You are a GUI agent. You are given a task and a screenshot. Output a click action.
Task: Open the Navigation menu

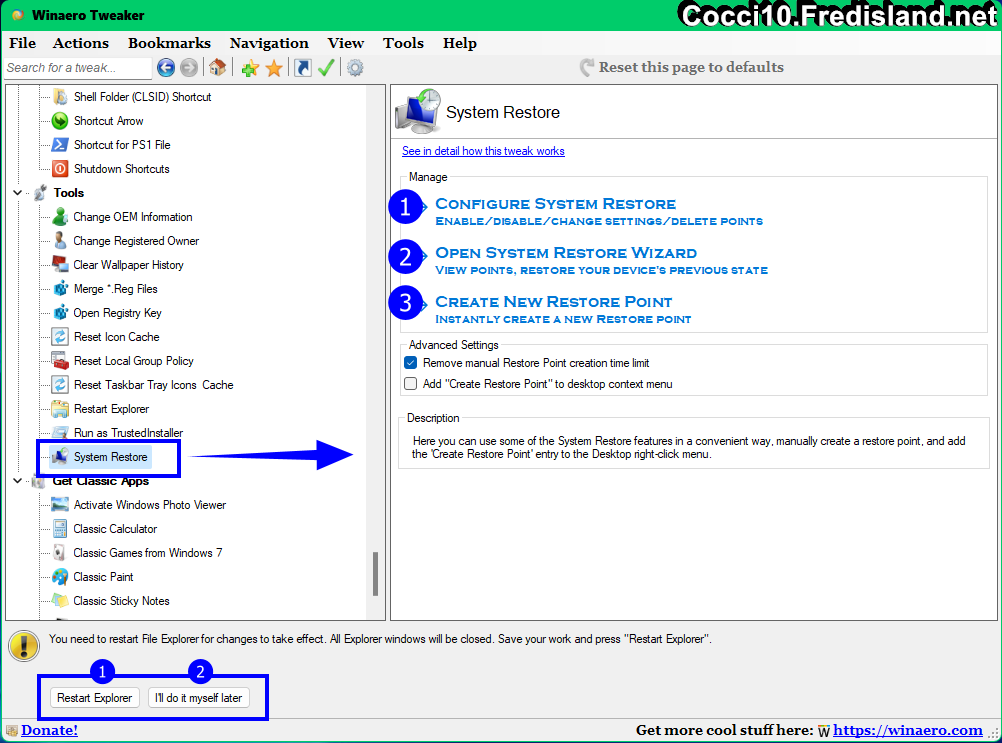[269, 43]
